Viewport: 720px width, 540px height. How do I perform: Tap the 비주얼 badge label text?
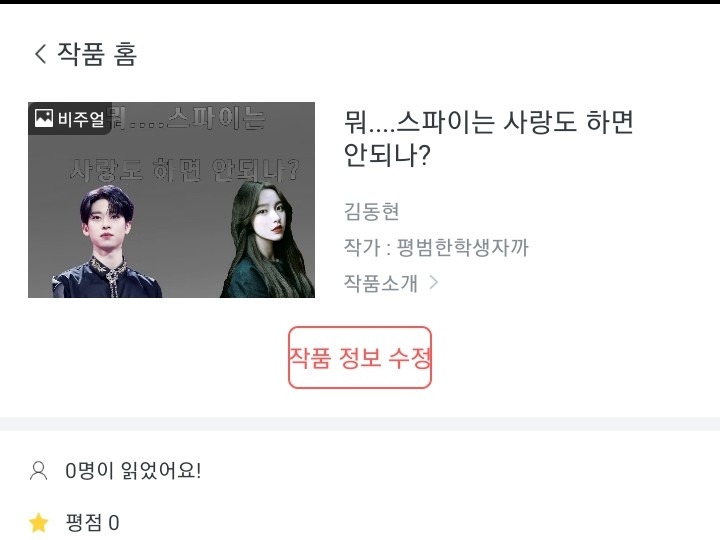(x=81, y=119)
